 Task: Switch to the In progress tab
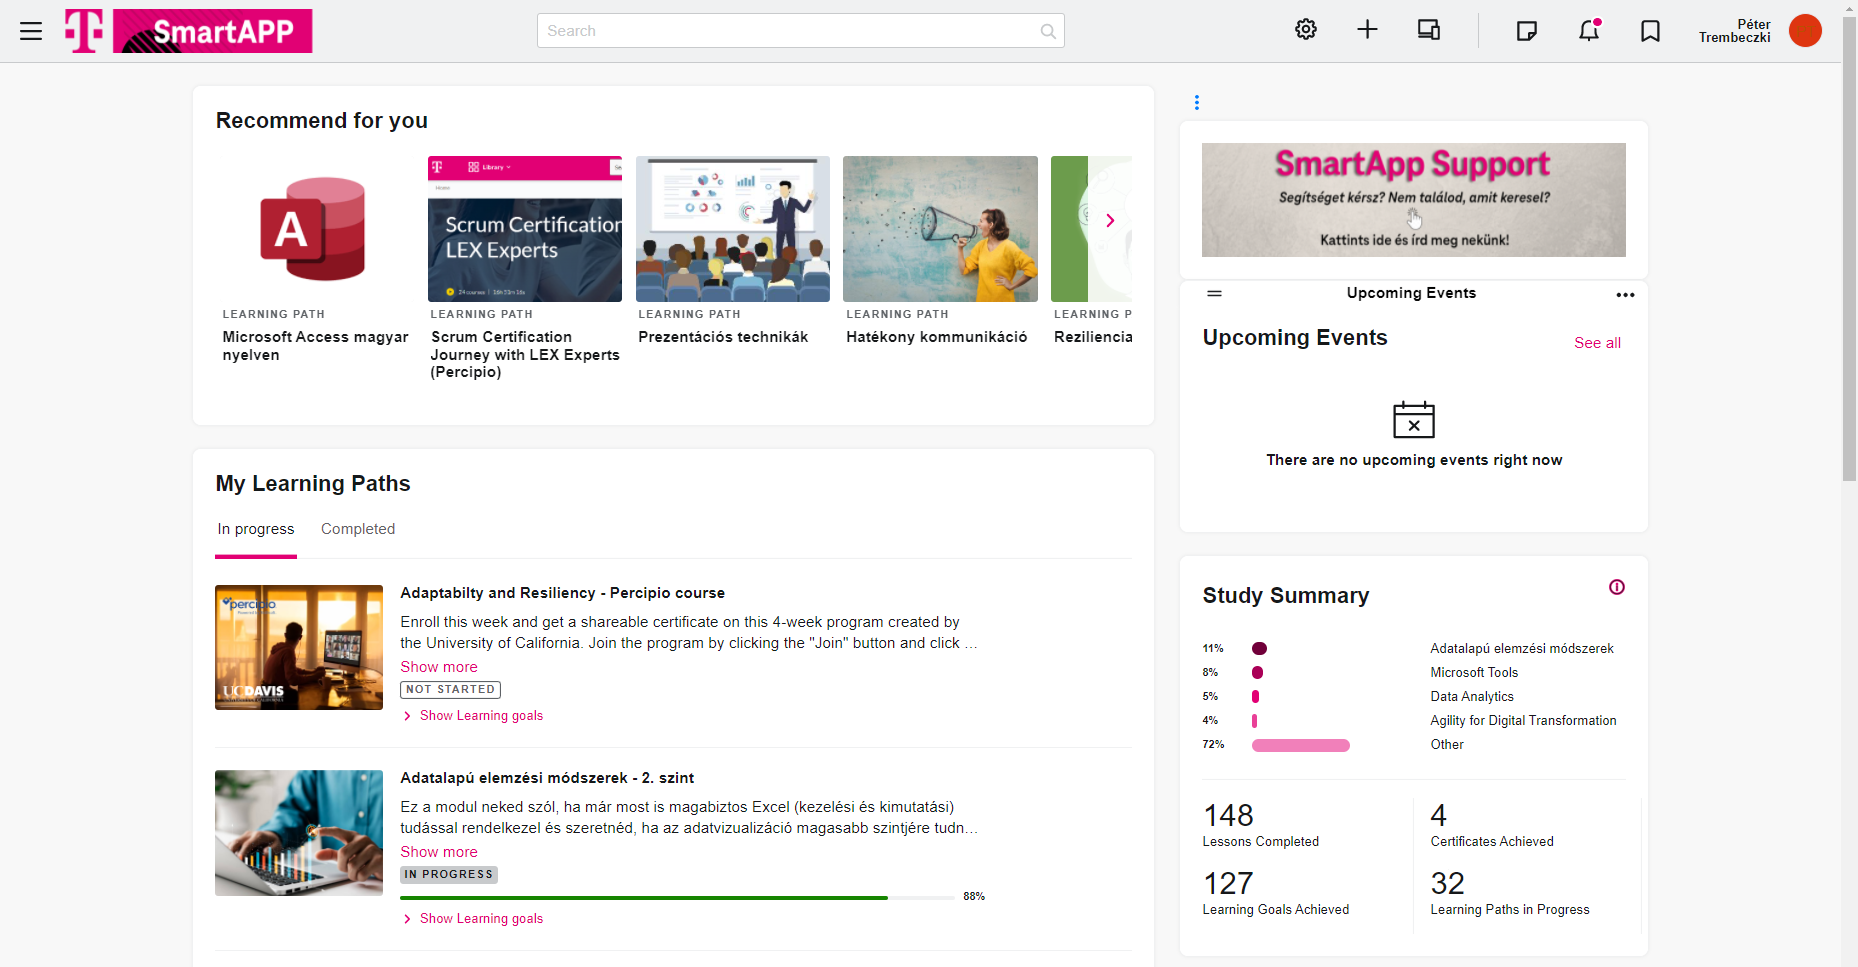256,529
